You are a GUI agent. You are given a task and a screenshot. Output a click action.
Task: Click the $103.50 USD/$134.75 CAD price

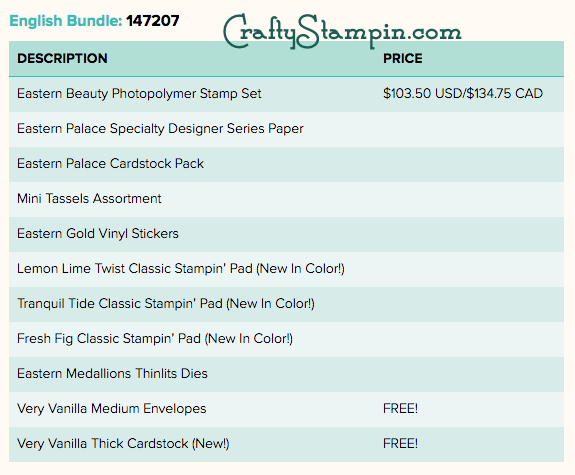[463, 94]
